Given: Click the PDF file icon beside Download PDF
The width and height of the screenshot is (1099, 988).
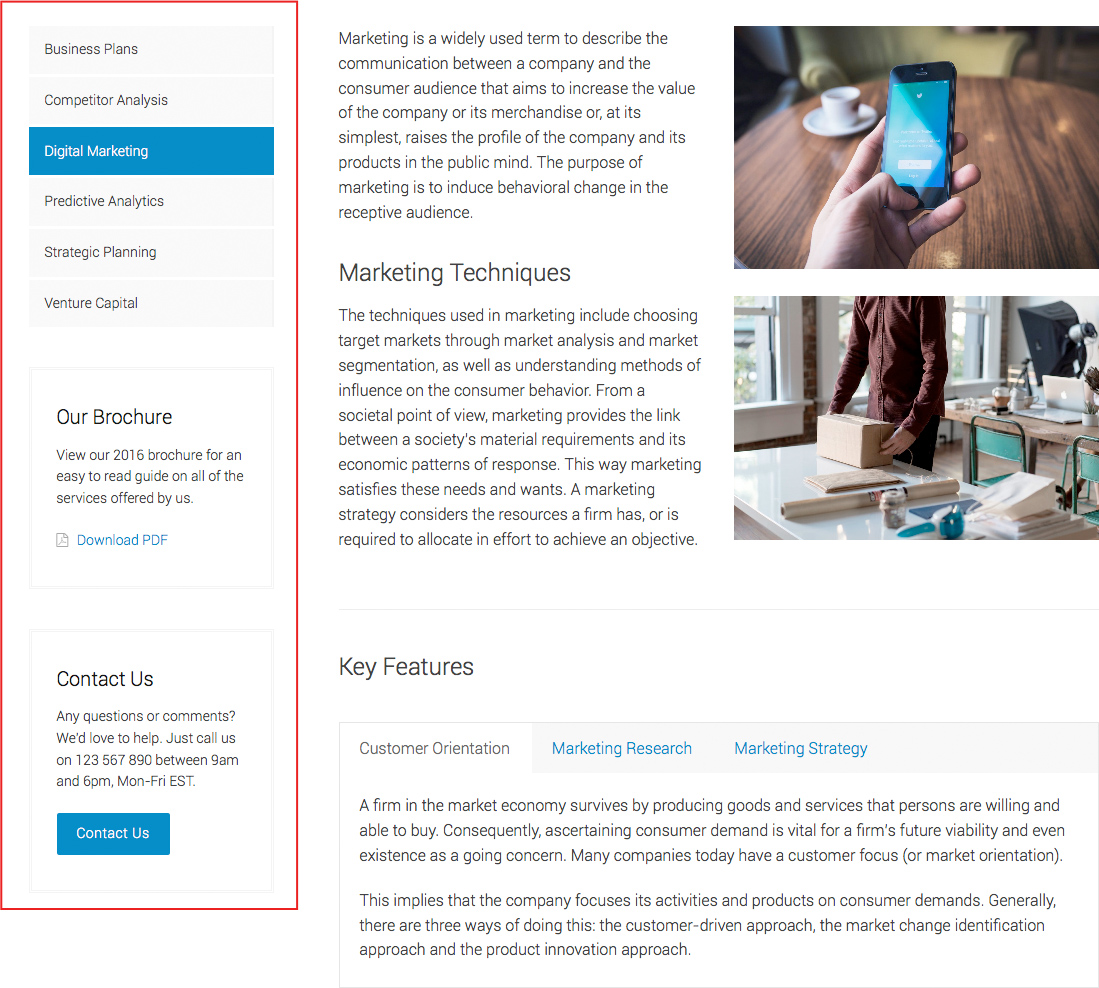Looking at the screenshot, I should [62, 540].
